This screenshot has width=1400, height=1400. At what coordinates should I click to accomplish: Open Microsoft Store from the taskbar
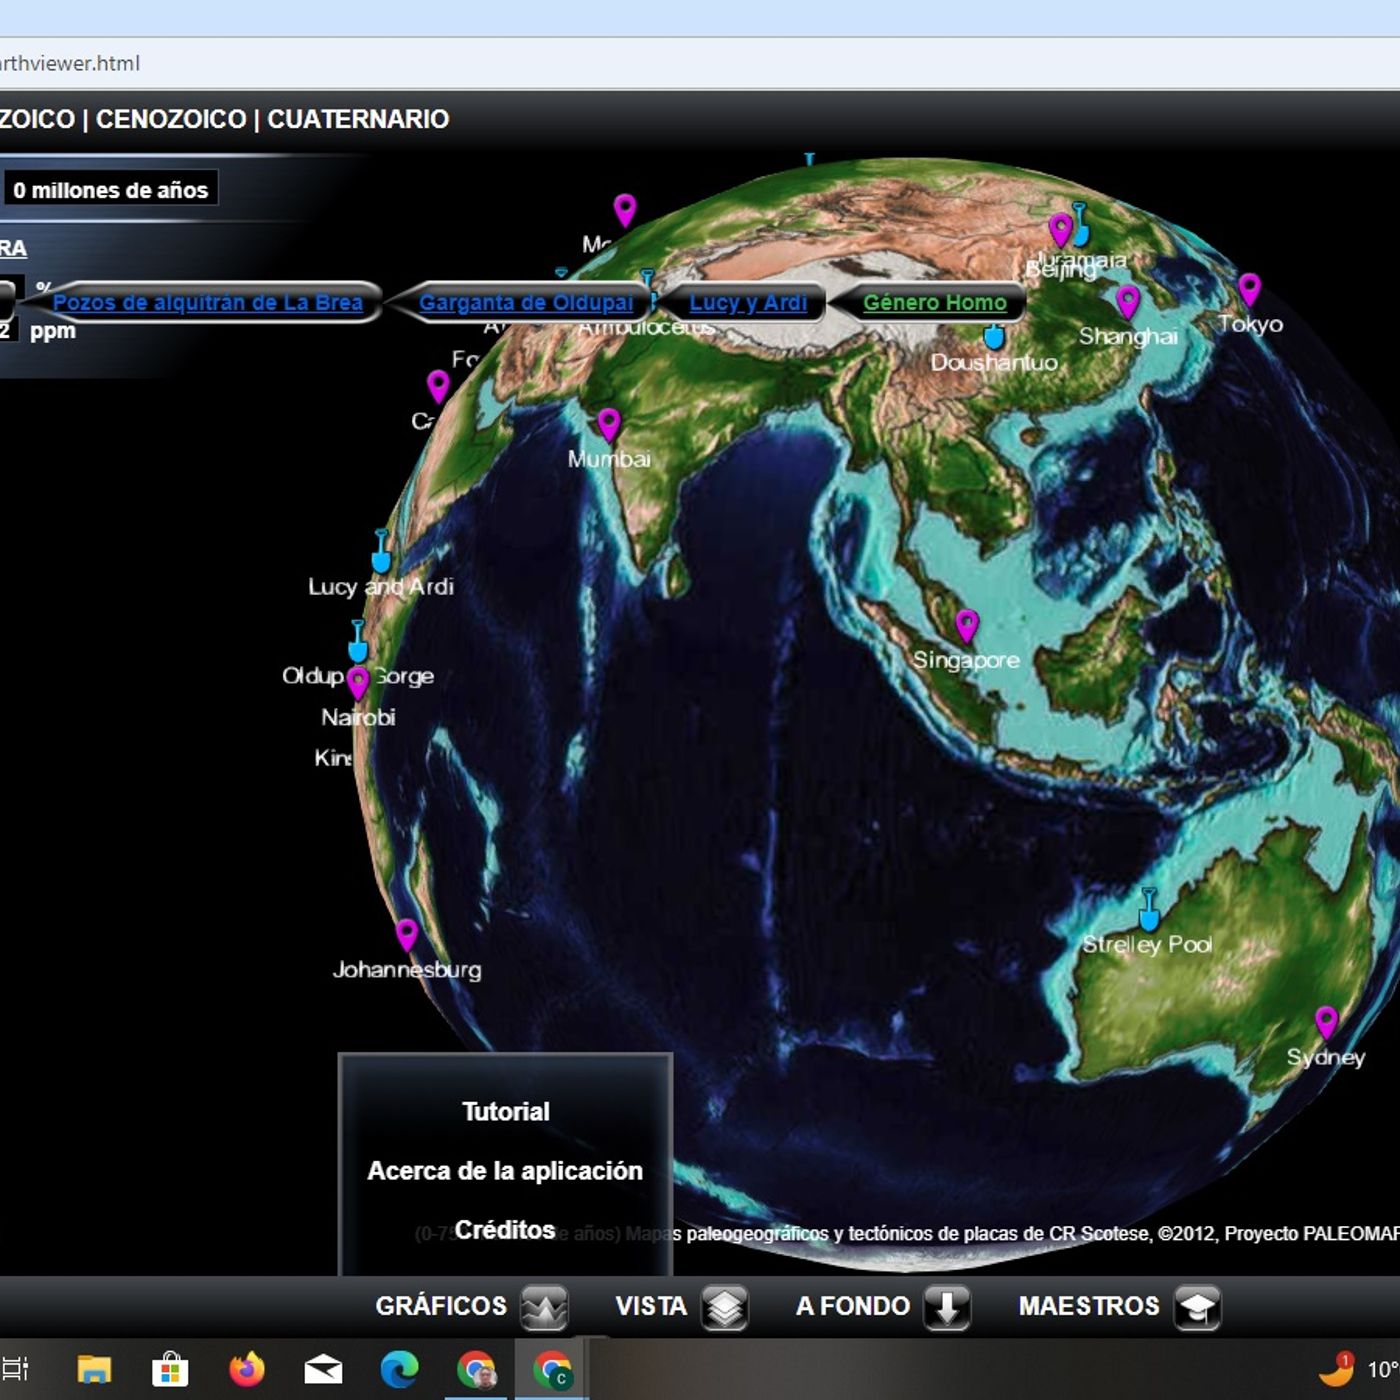click(x=170, y=1369)
